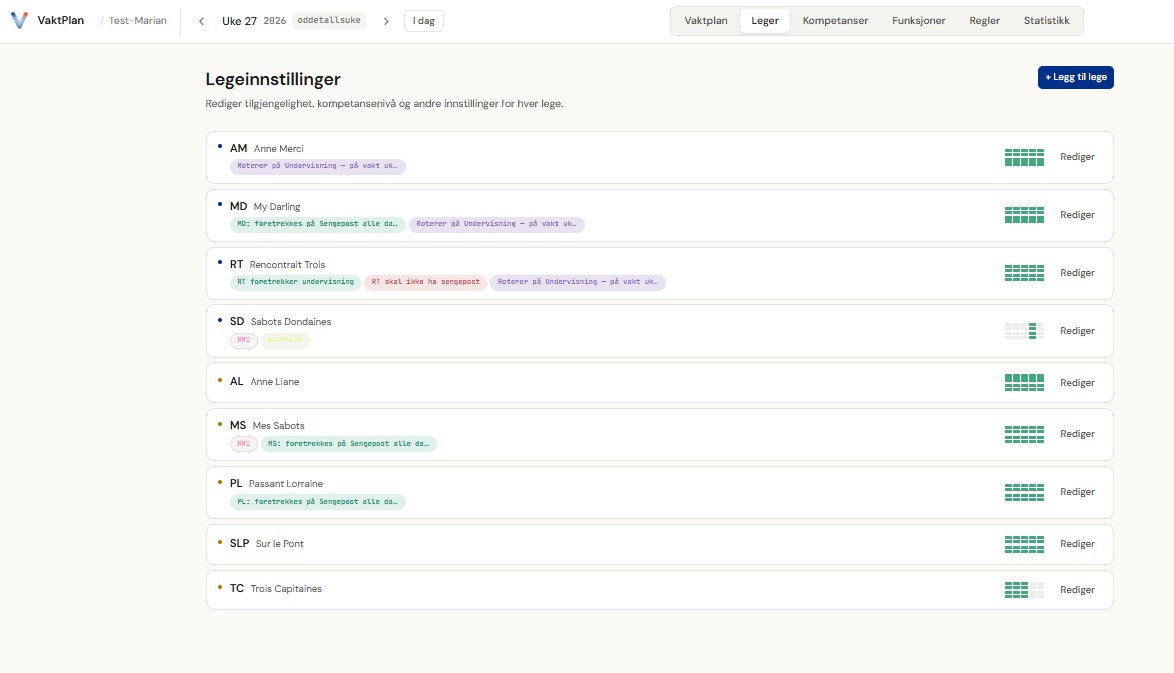Open availability grid for Passant Lorraine
This screenshot has height=673, width=1174.
pyautogui.click(x=1024, y=492)
